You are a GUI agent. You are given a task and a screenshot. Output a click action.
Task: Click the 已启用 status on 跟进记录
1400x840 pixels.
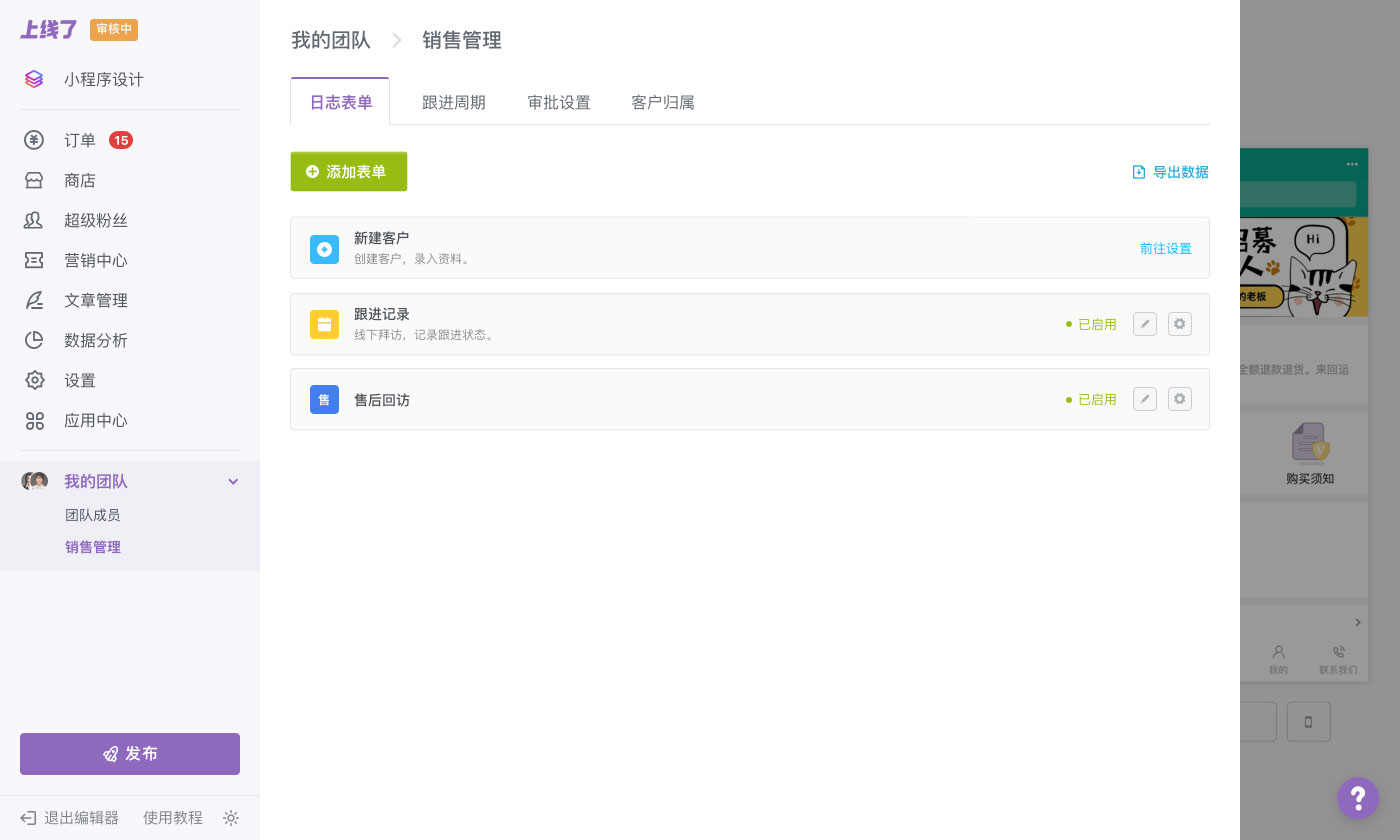pyautogui.click(x=1097, y=324)
